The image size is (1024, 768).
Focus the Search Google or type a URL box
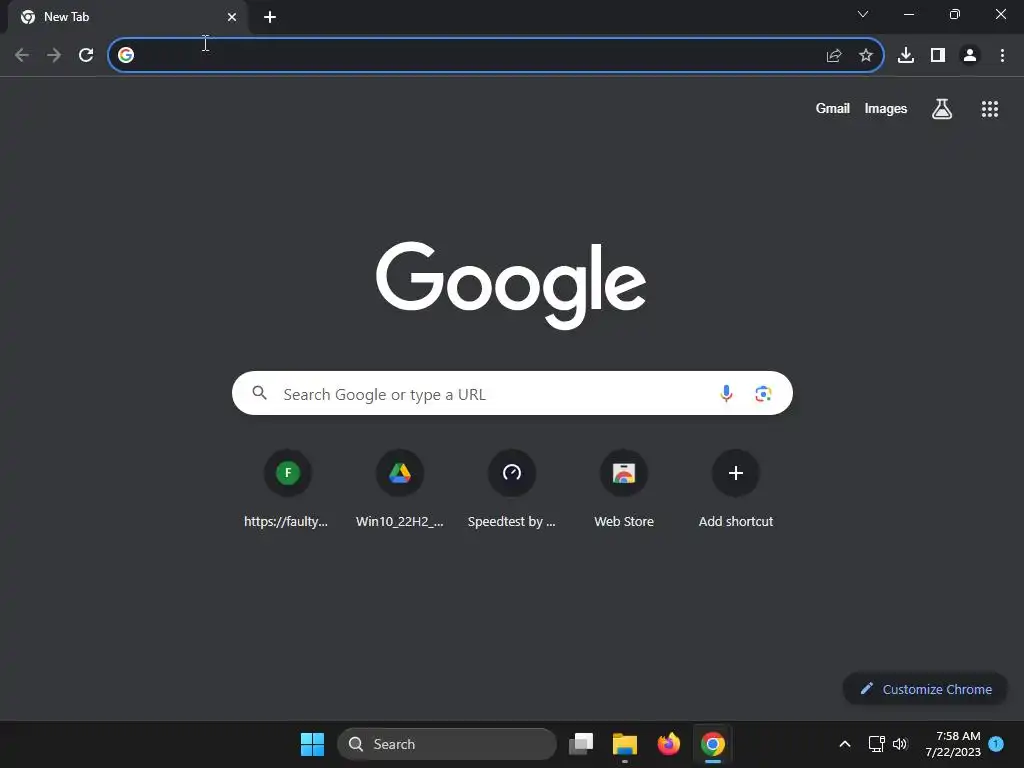pyautogui.click(x=512, y=393)
